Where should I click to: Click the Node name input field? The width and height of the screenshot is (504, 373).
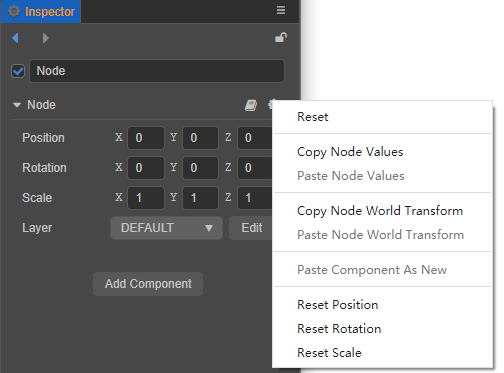(x=157, y=71)
